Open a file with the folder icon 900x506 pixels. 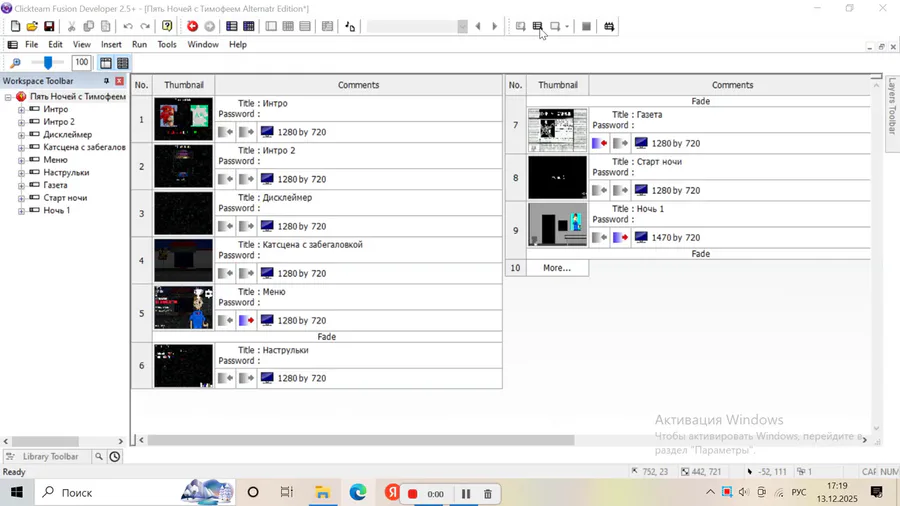tap(32, 26)
